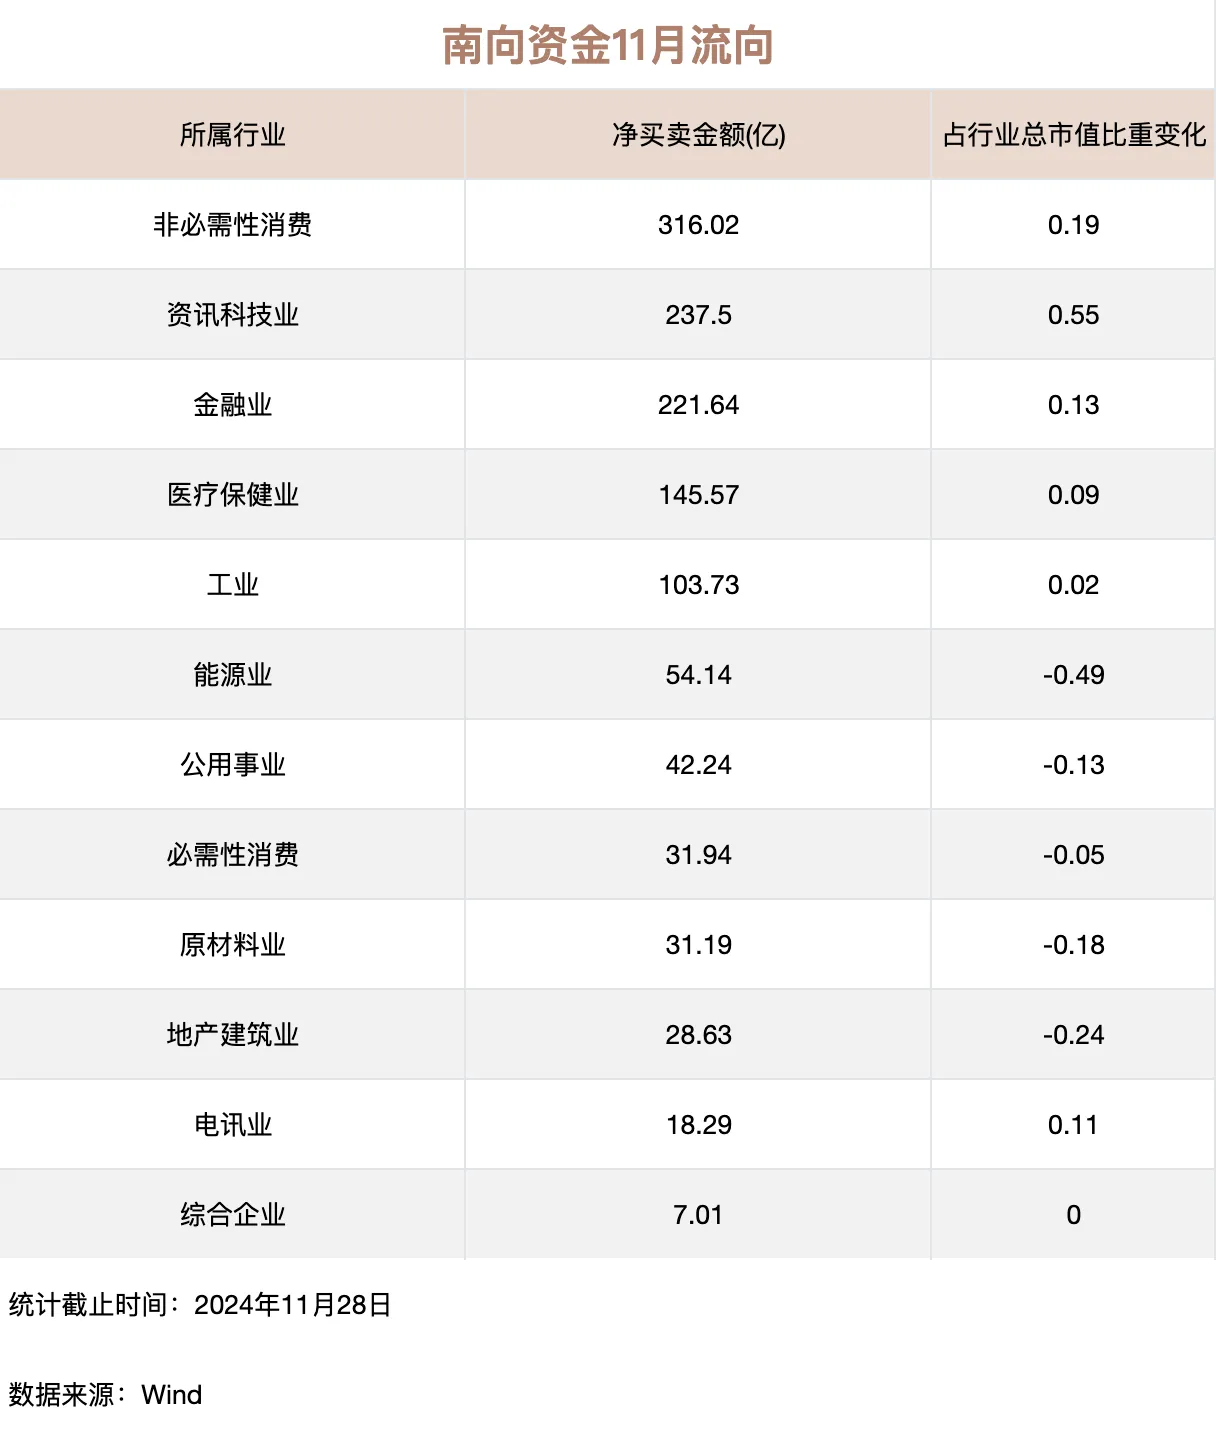Screen dimensions: 1216x1440
Task: Select the 所属行业 column header
Action: [x=232, y=135]
